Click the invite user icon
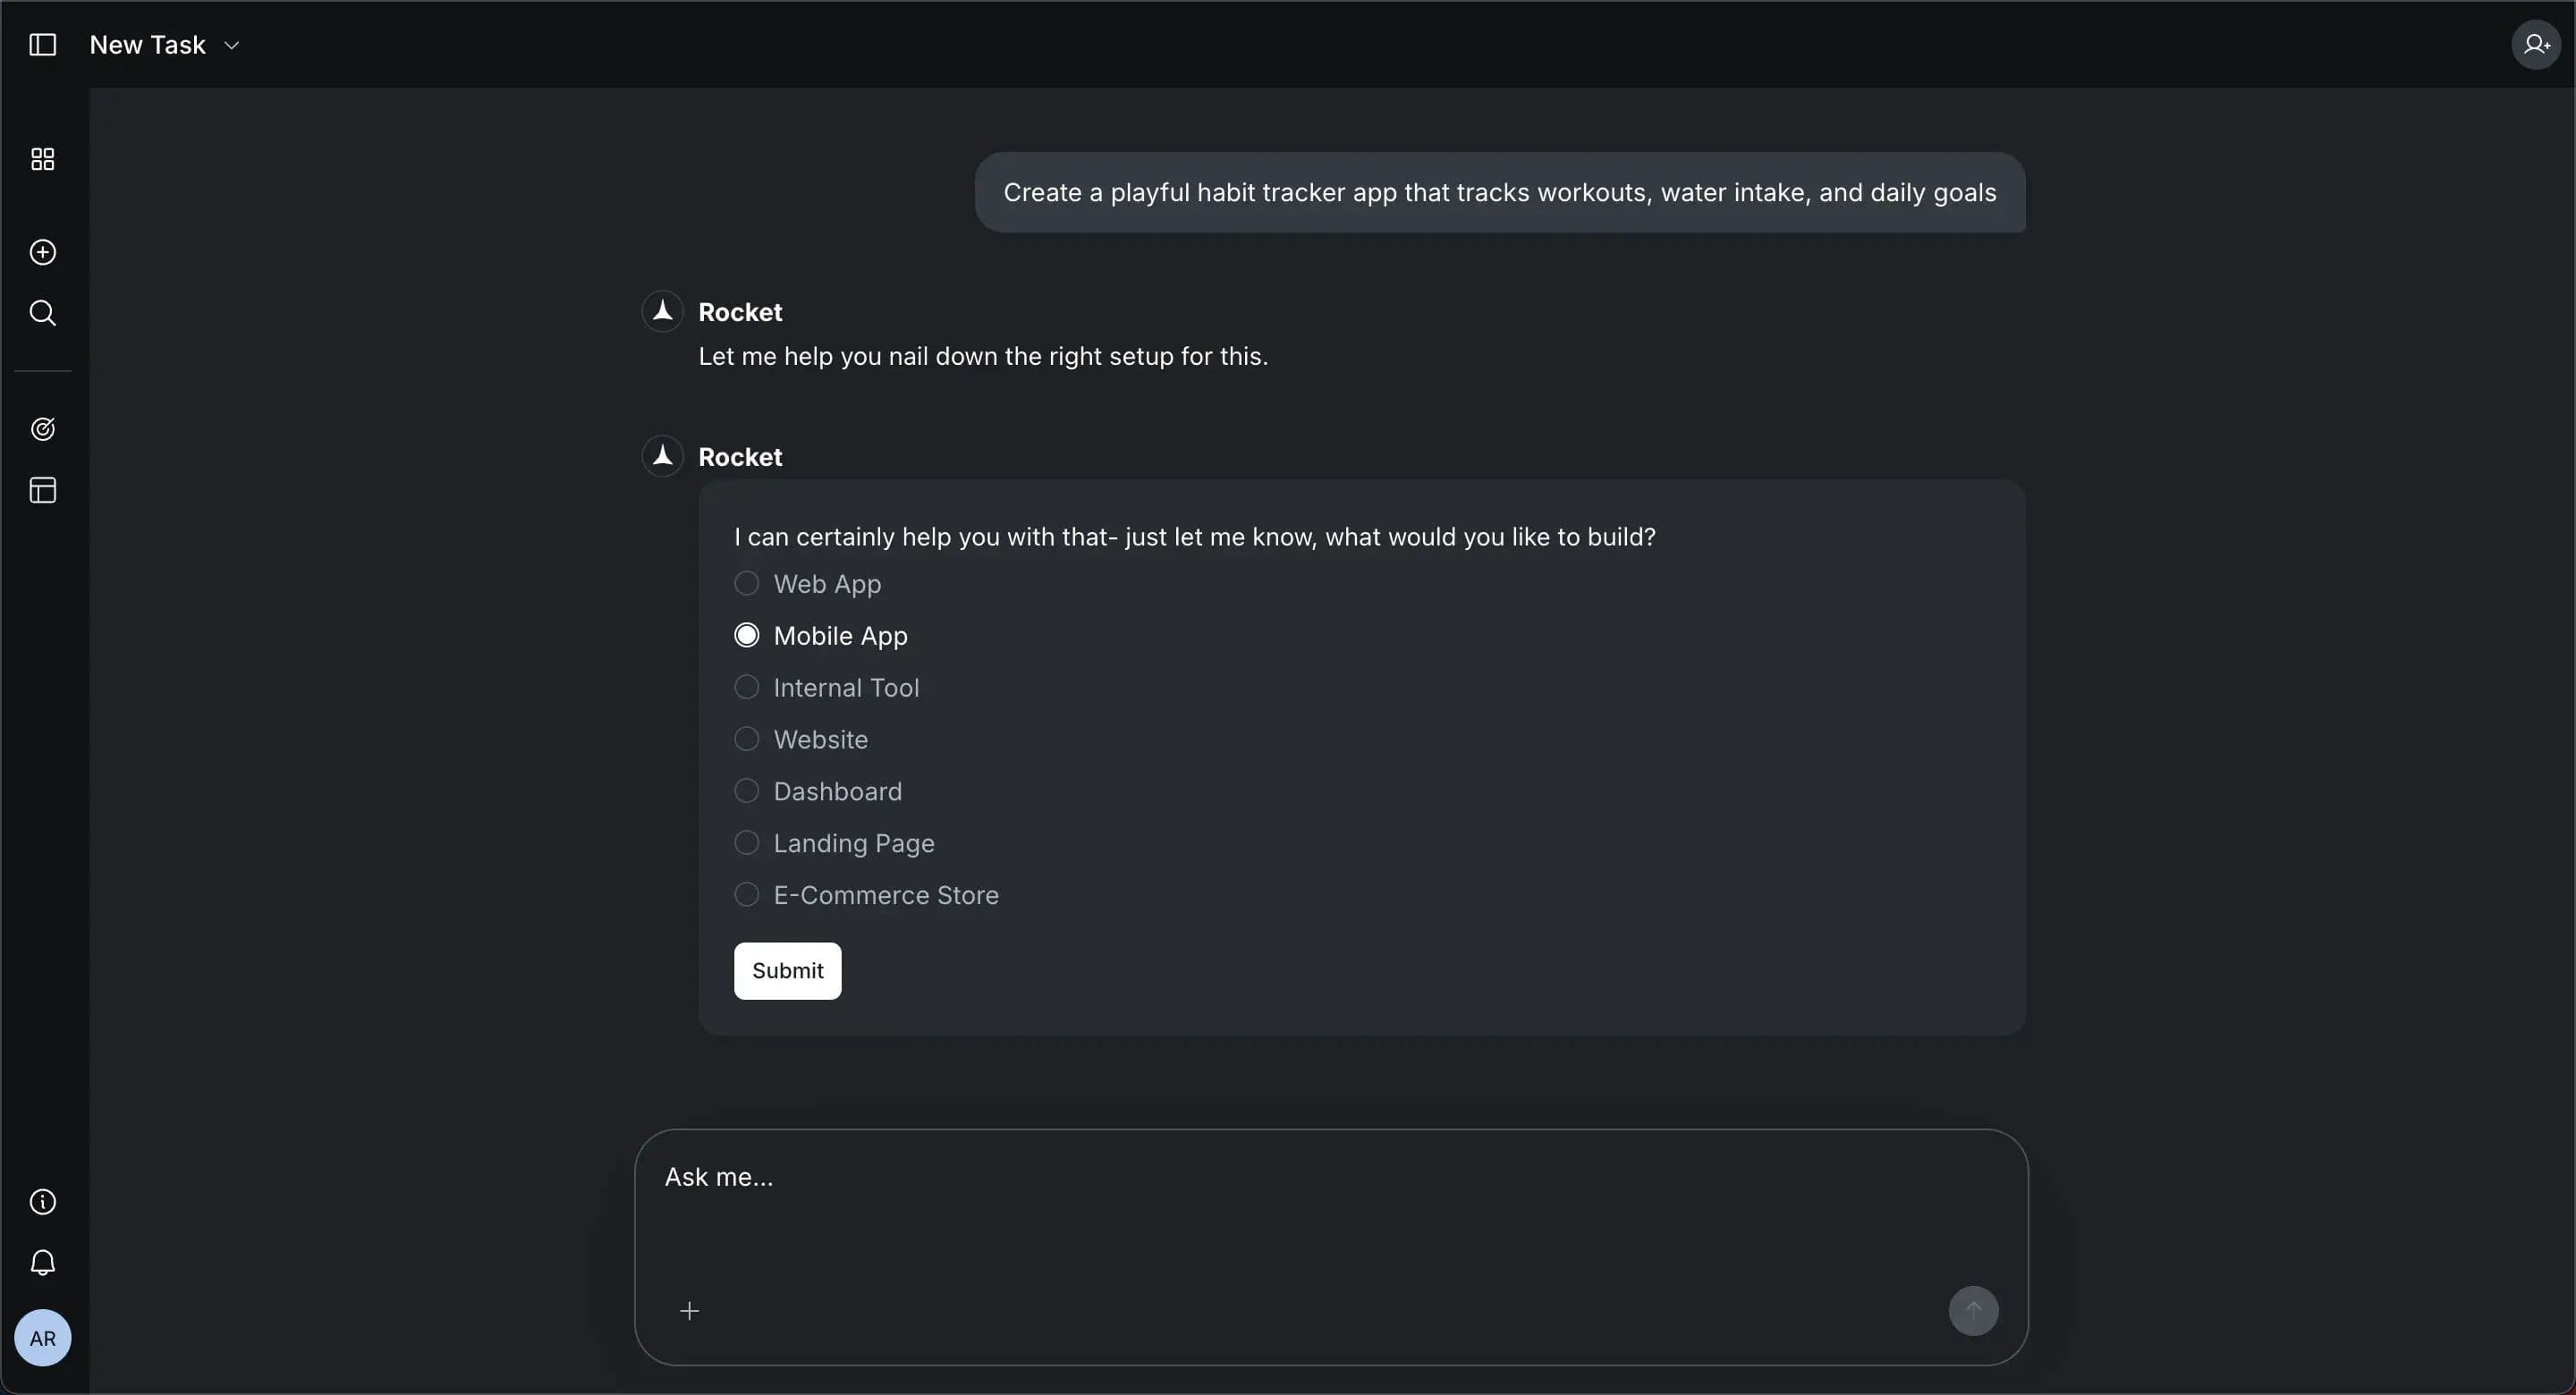 click(x=2535, y=45)
